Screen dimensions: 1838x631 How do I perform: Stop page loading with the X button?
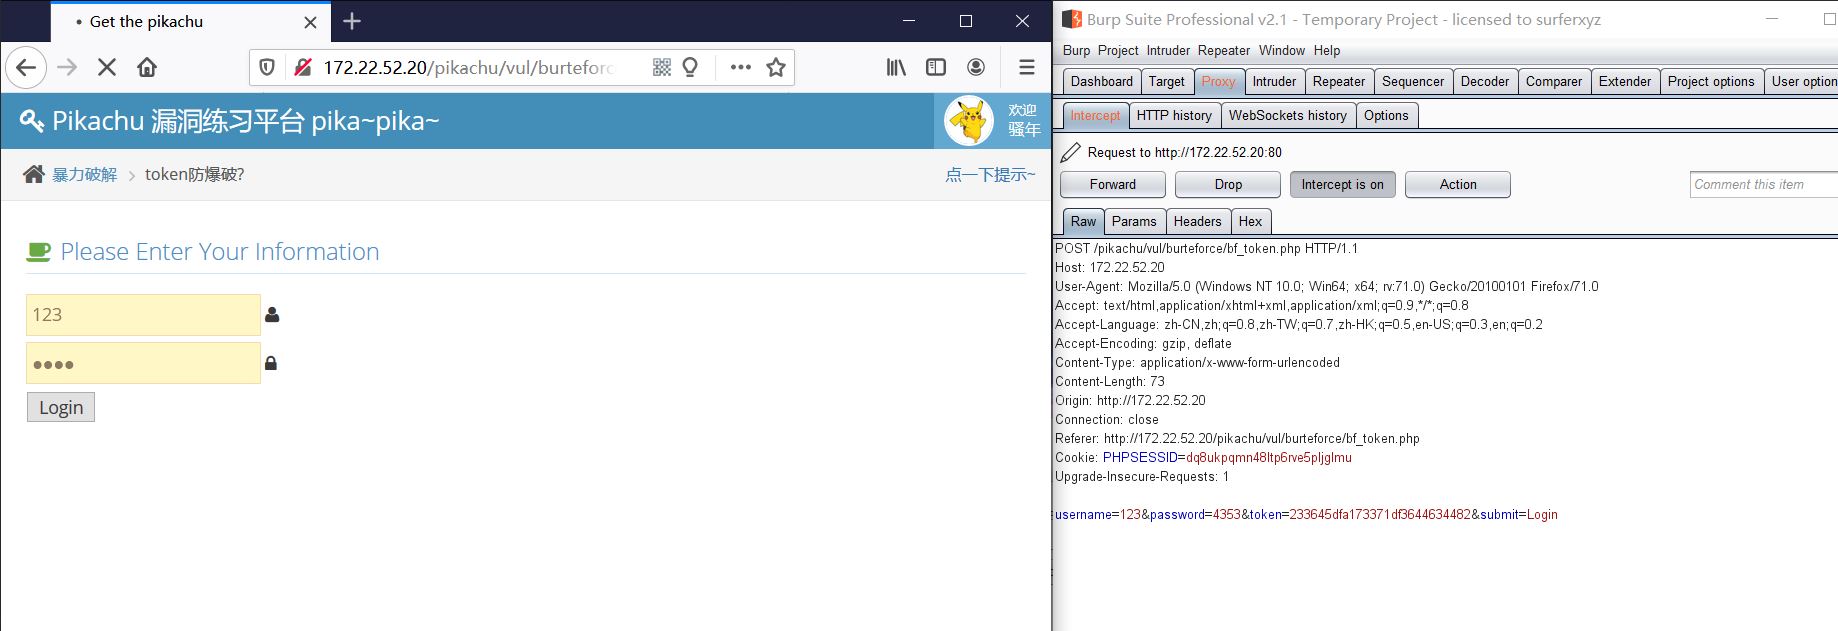tap(107, 67)
